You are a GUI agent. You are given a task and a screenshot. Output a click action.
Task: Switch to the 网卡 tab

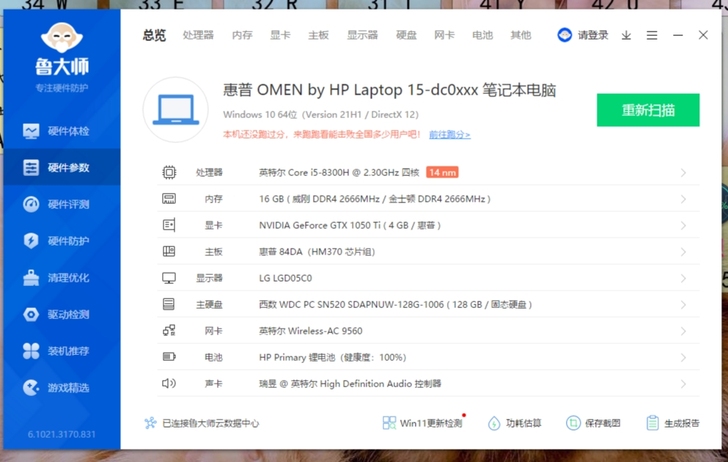tap(444, 35)
